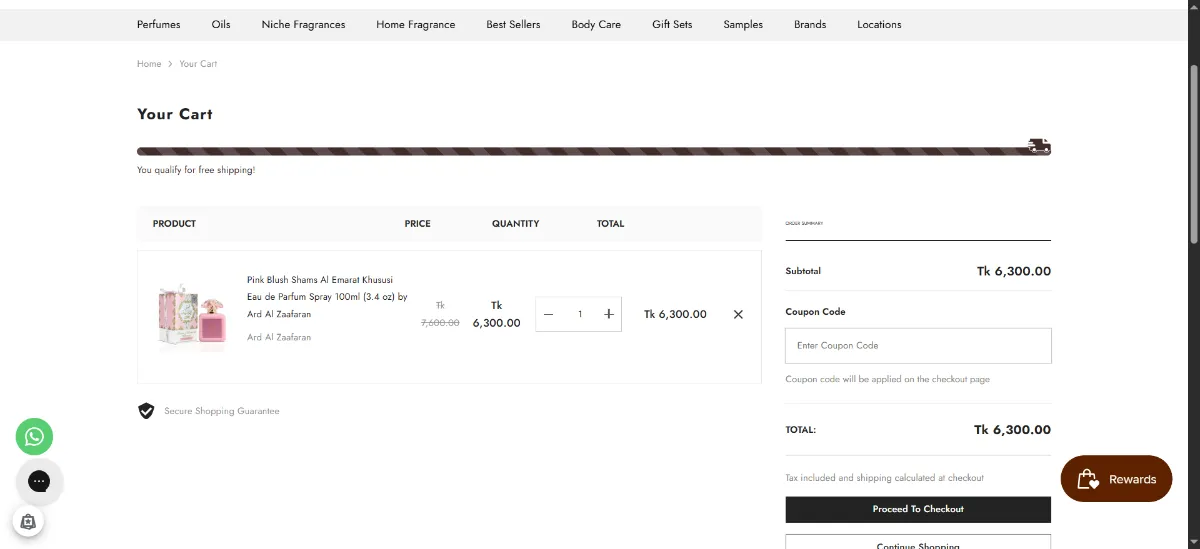This screenshot has height=549, width=1200.
Task: Click the coupon applied at checkout note
Action: 888,380
